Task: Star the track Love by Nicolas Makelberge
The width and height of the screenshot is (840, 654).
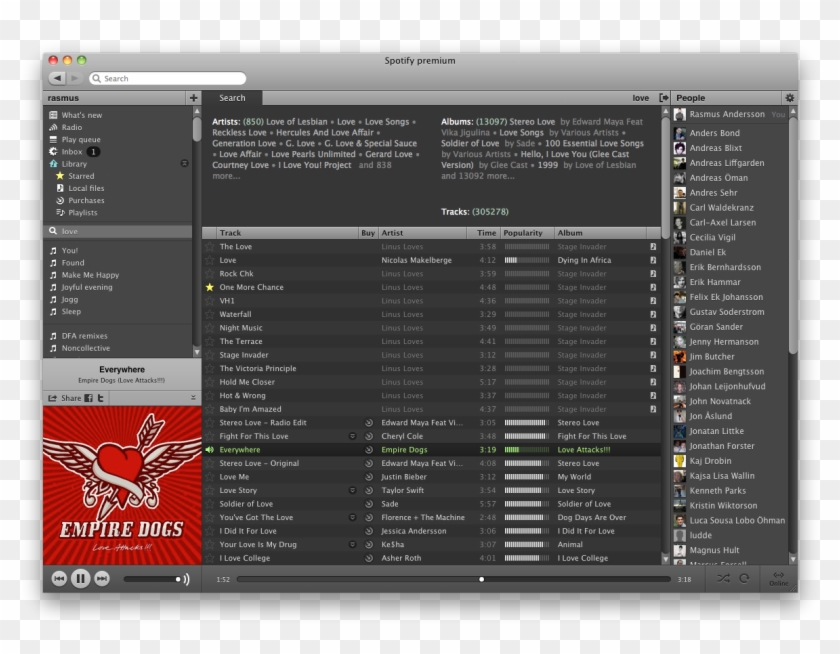Action: pyautogui.click(x=209, y=260)
